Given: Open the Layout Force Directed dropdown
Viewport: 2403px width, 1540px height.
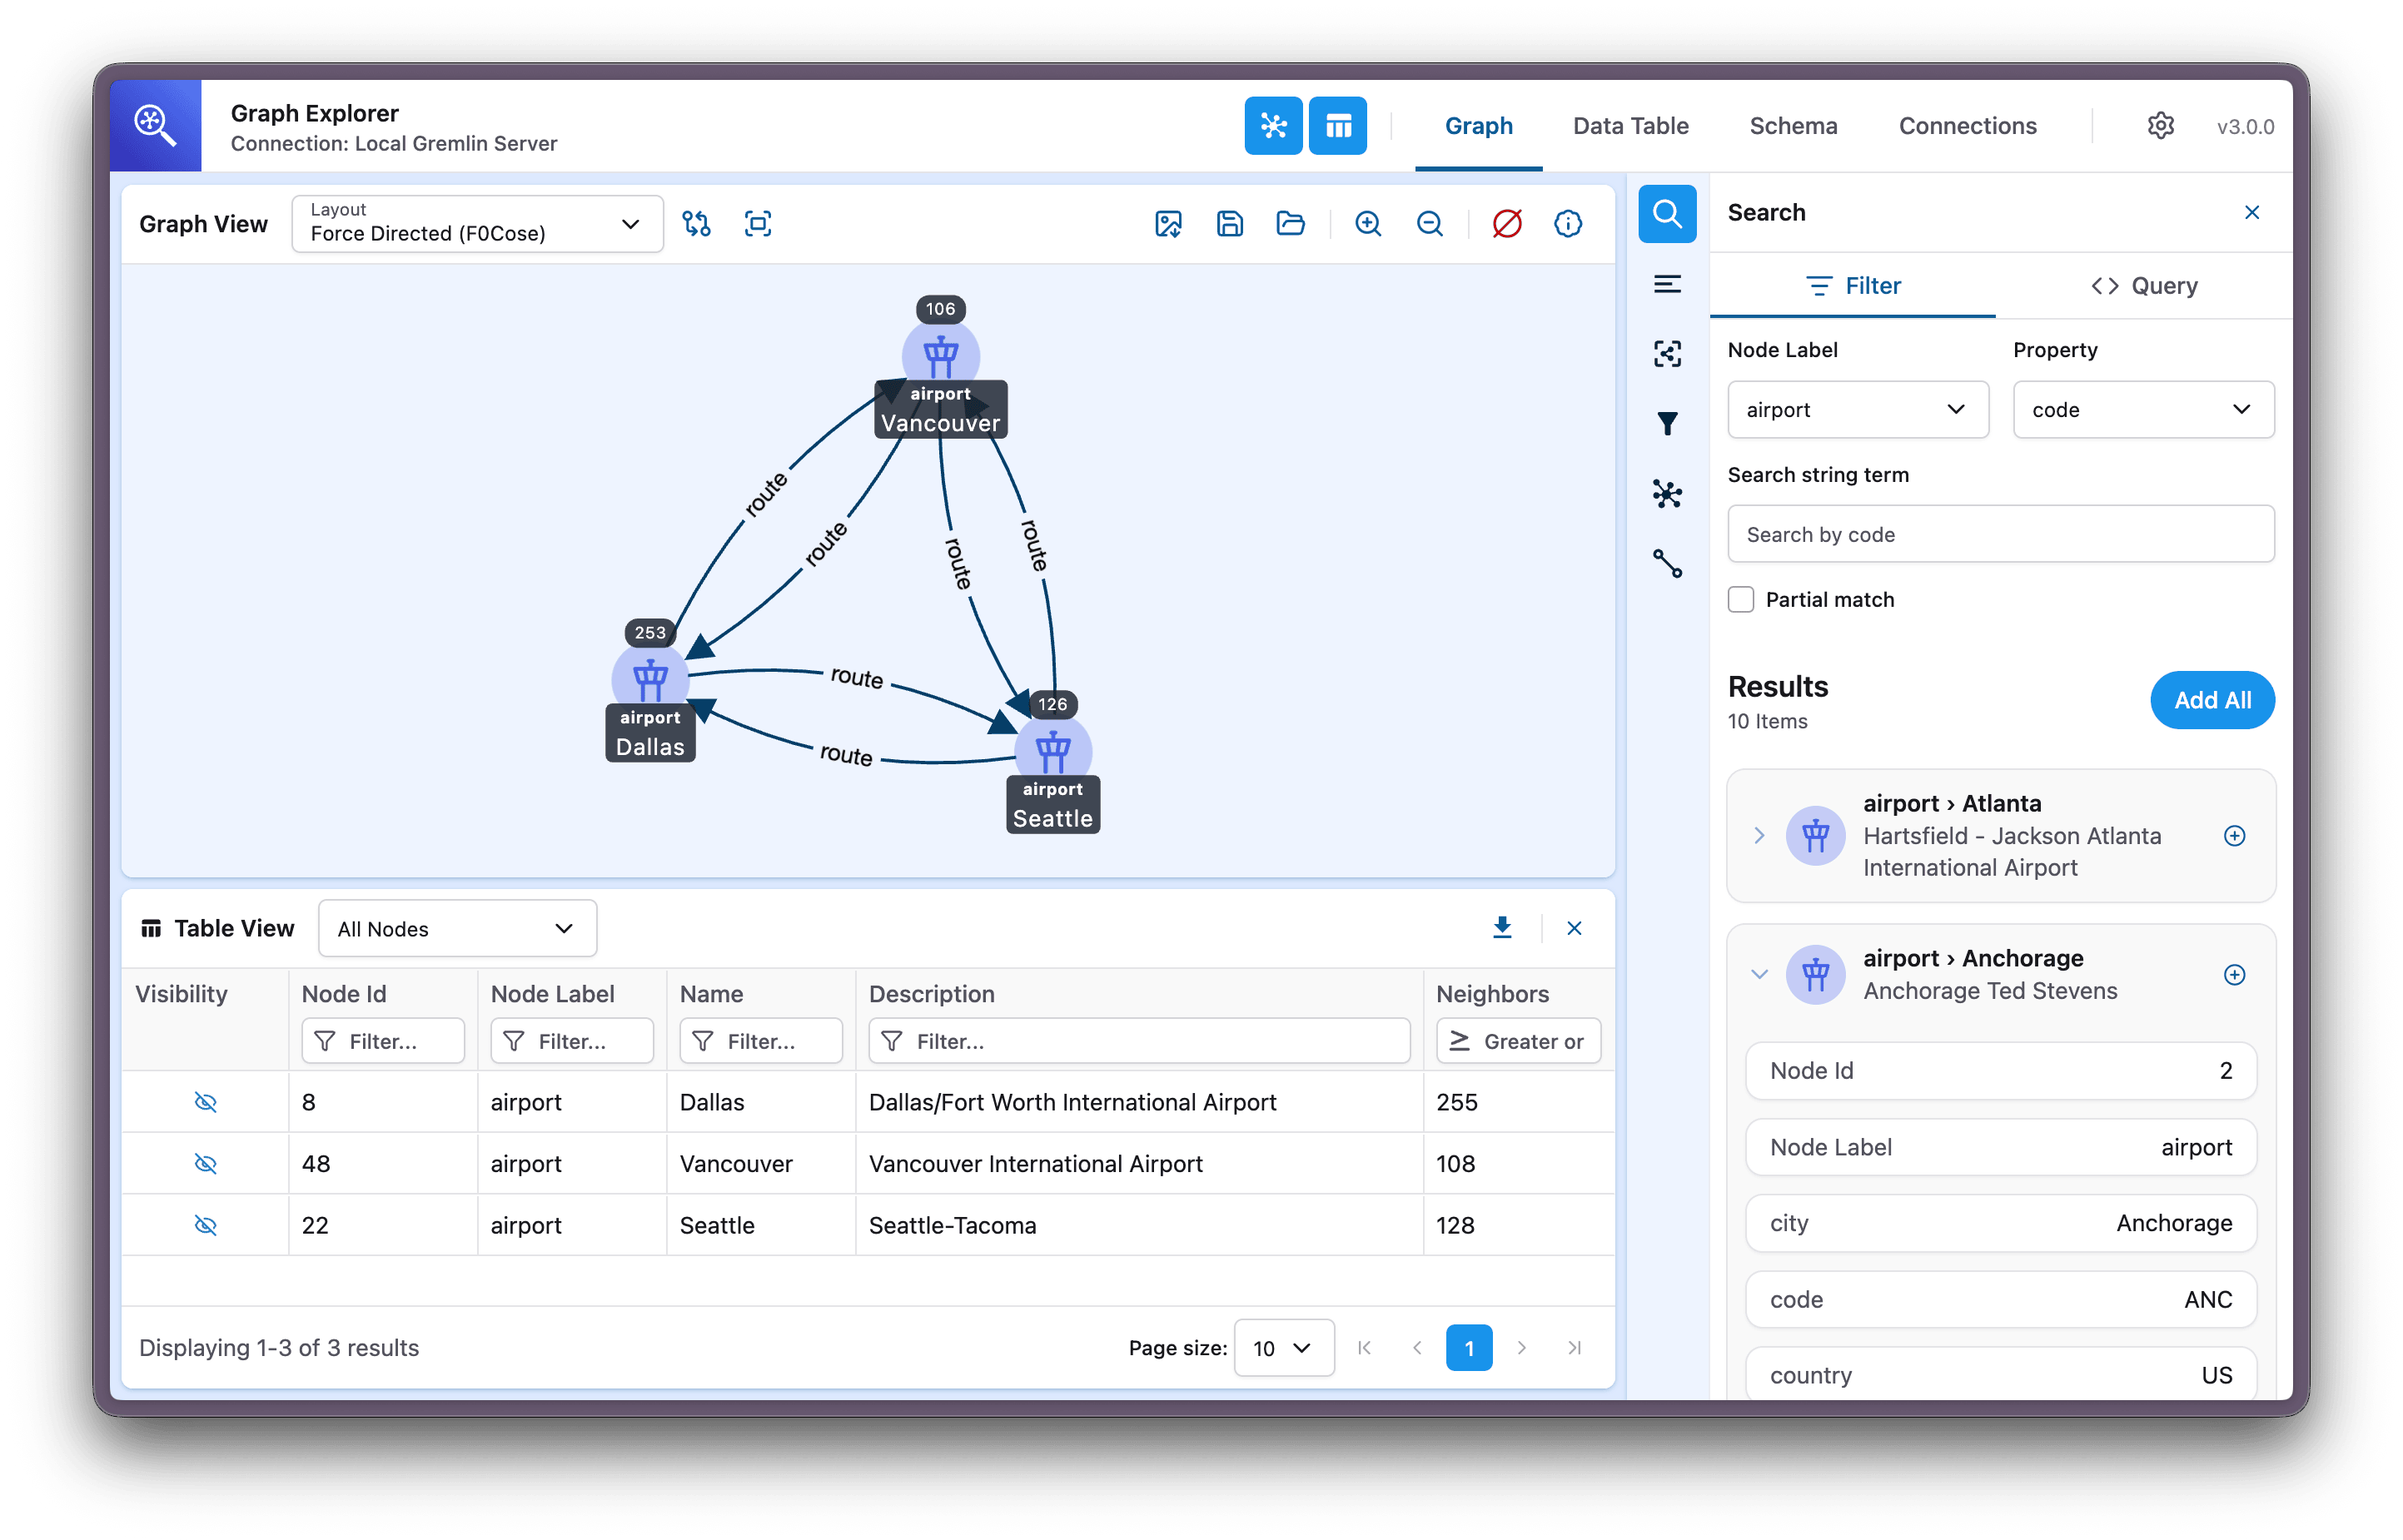Looking at the screenshot, I should 477,224.
